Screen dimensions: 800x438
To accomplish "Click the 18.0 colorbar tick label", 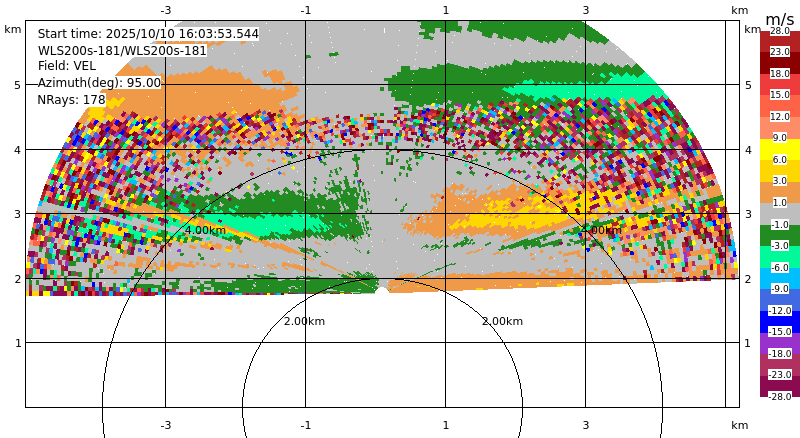I will click(780, 74).
